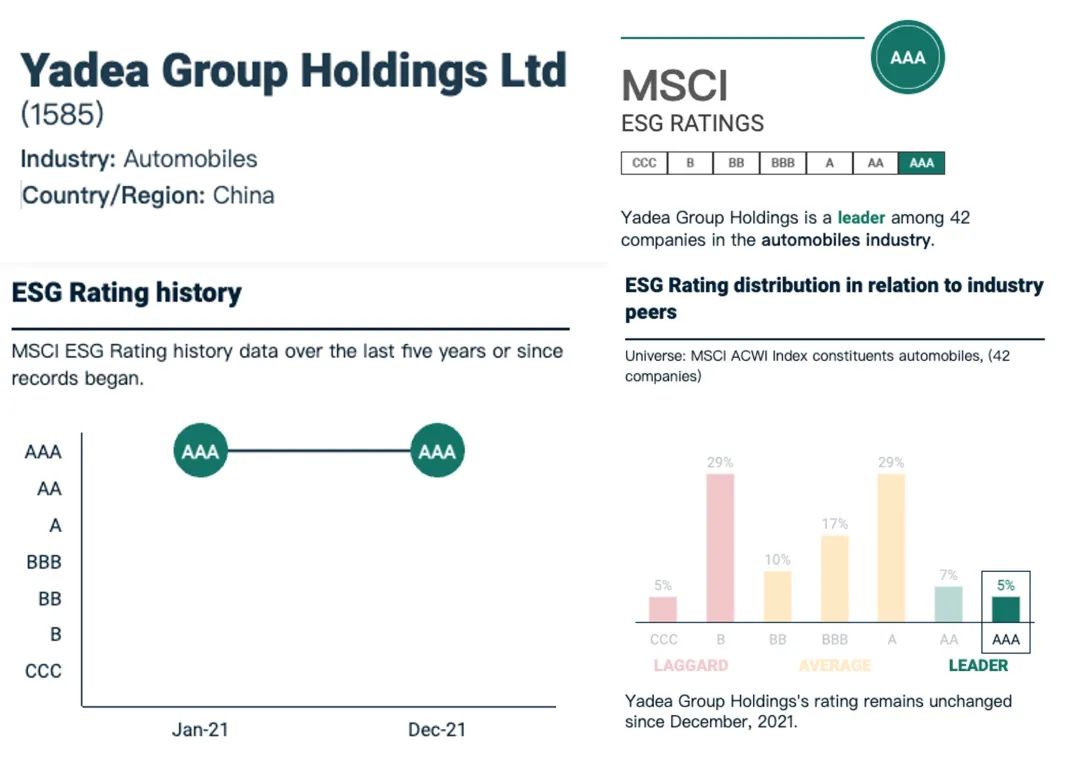This screenshot has height=757, width=1080.
Task: Click the 10% bar for BB rating
Action: pyautogui.click(x=777, y=596)
